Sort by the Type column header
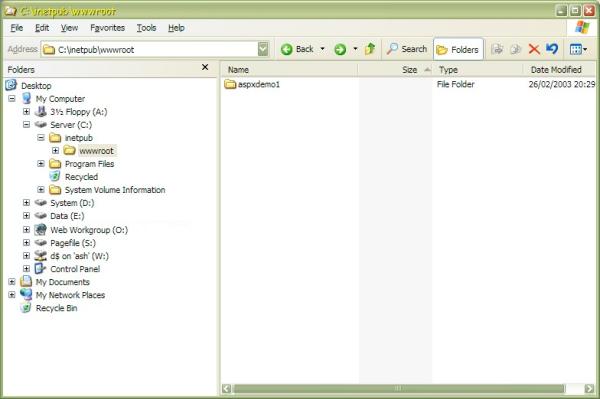The width and height of the screenshot is (600, 399). point(478,70)
